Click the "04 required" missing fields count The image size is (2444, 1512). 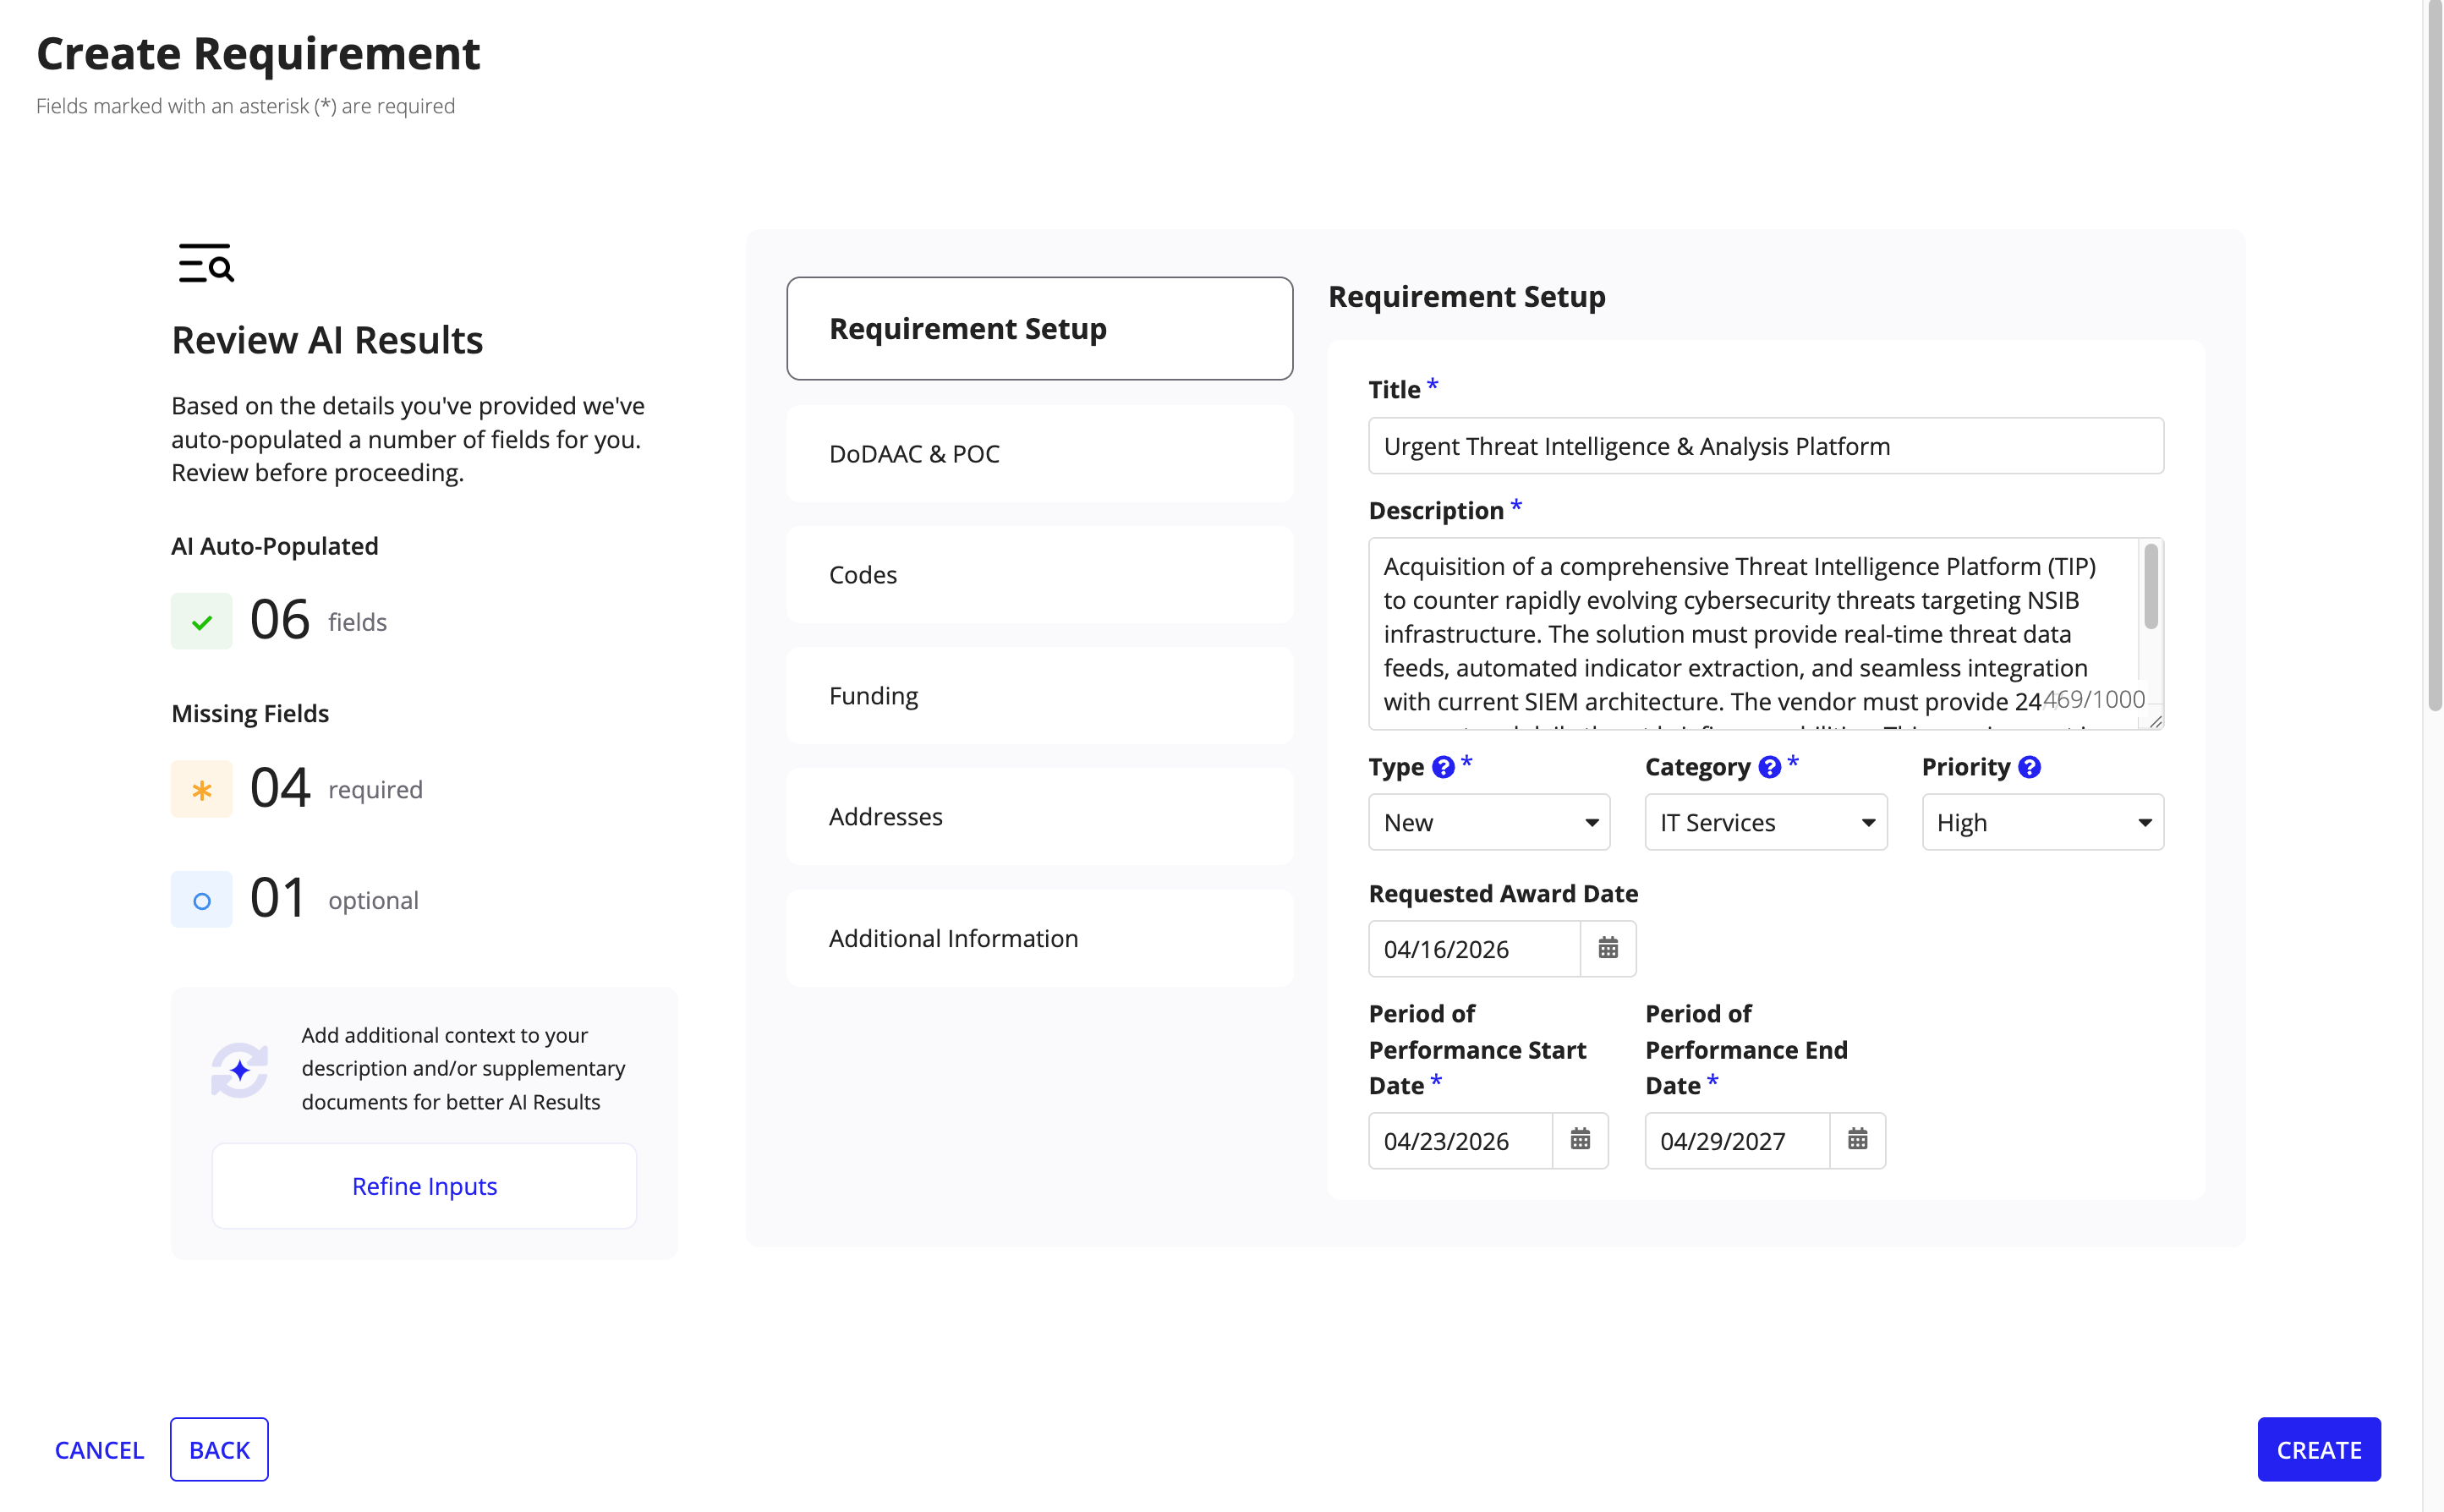point(336,789)
